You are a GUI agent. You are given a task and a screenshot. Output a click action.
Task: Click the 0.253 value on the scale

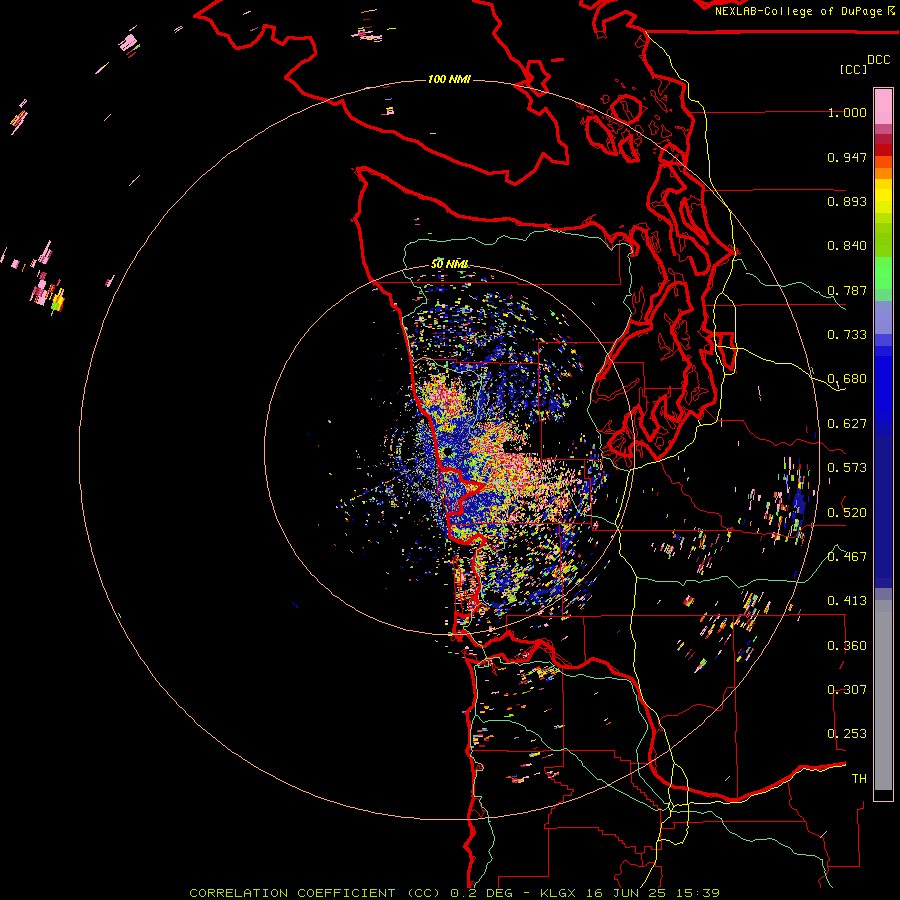[847, 734]
